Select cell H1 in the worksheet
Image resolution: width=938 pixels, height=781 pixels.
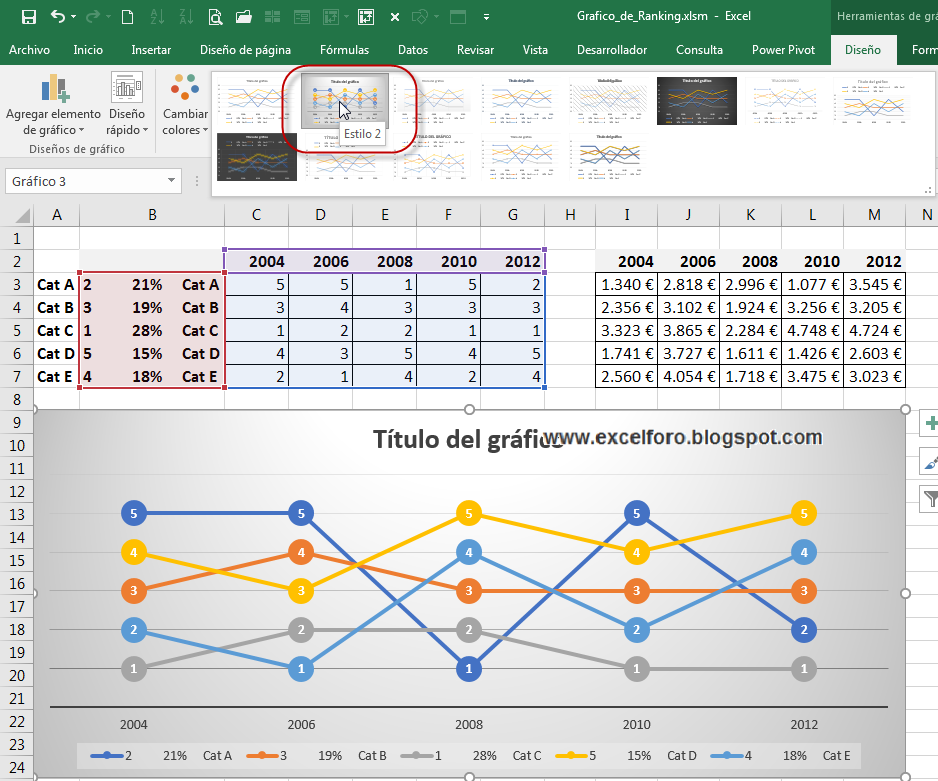tap(570, 239)
